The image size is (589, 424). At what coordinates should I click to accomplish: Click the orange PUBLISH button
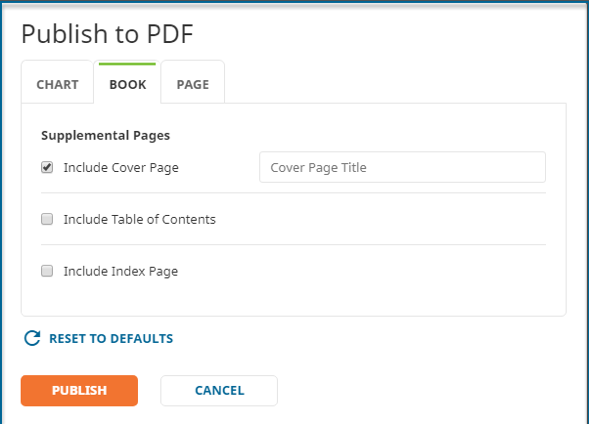(79, 391)
